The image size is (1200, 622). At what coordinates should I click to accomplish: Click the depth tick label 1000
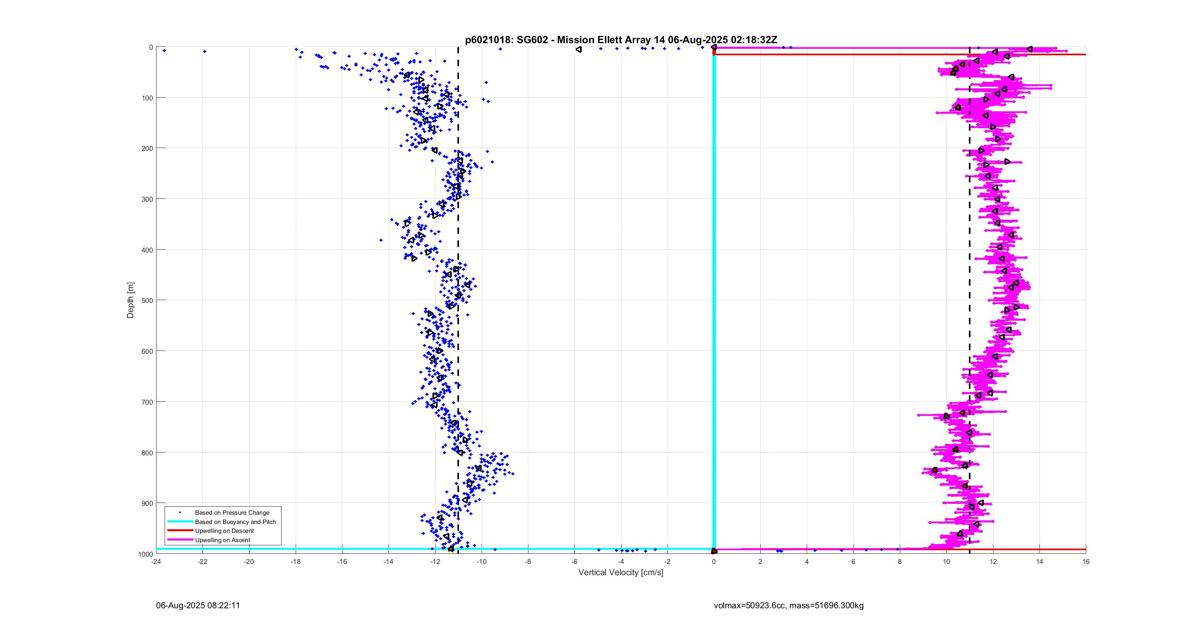[x=144, y=554]
